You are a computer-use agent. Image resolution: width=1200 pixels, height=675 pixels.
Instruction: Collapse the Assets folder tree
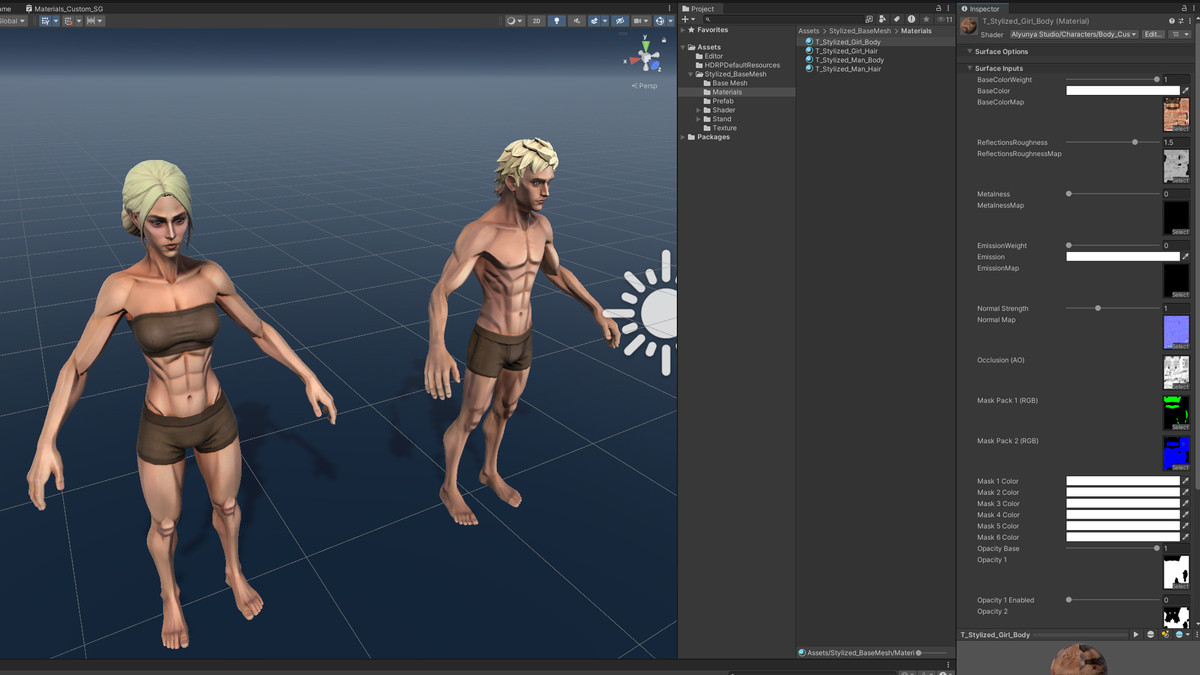(683, 47)
